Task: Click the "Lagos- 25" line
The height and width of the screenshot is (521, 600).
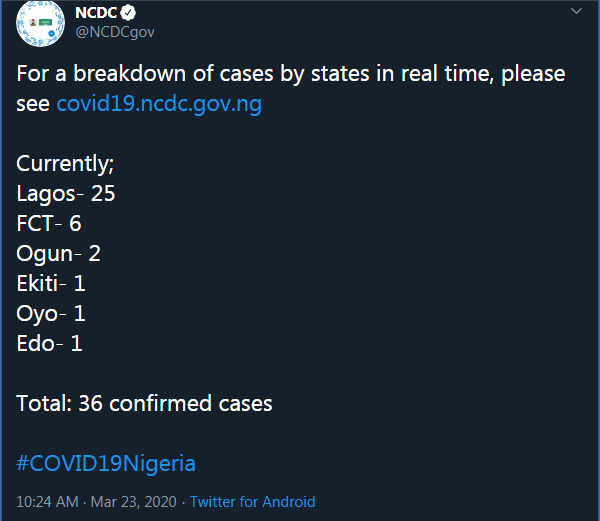Action: coord(66,194)
